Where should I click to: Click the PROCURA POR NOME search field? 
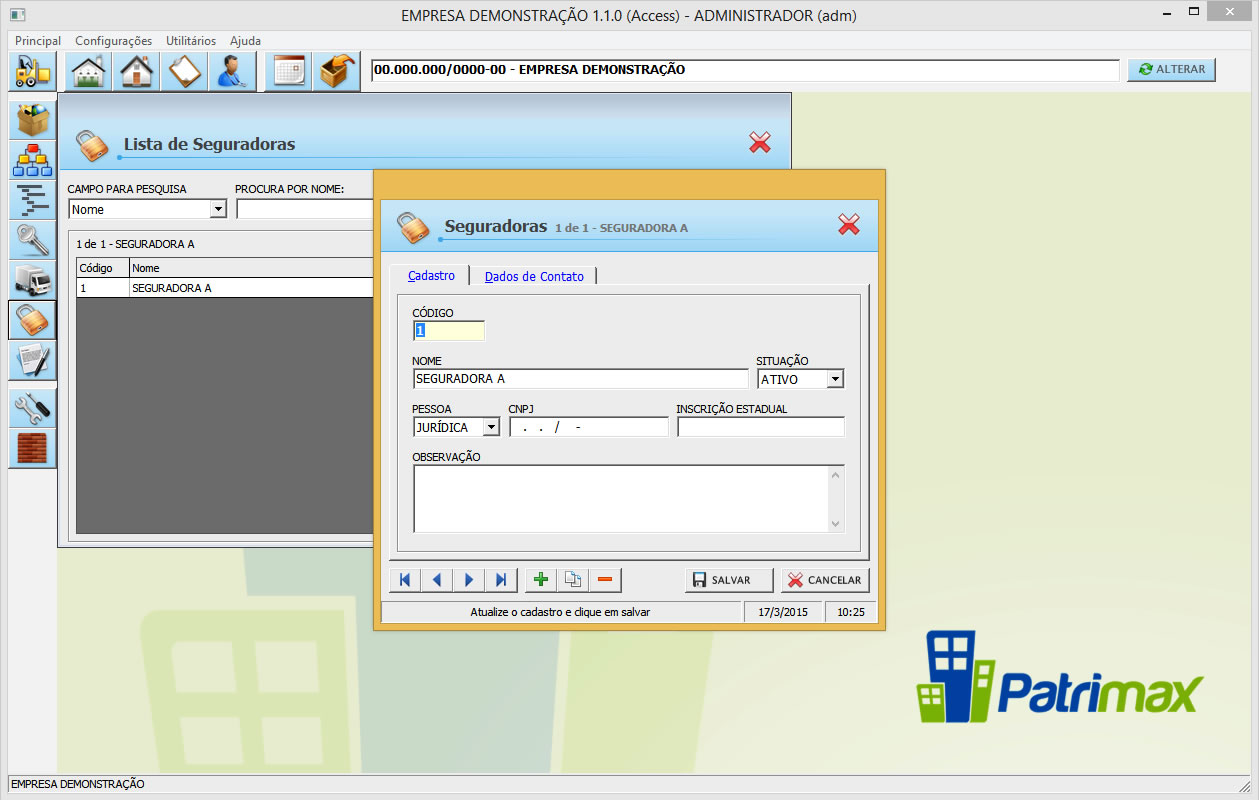point(305,210)
